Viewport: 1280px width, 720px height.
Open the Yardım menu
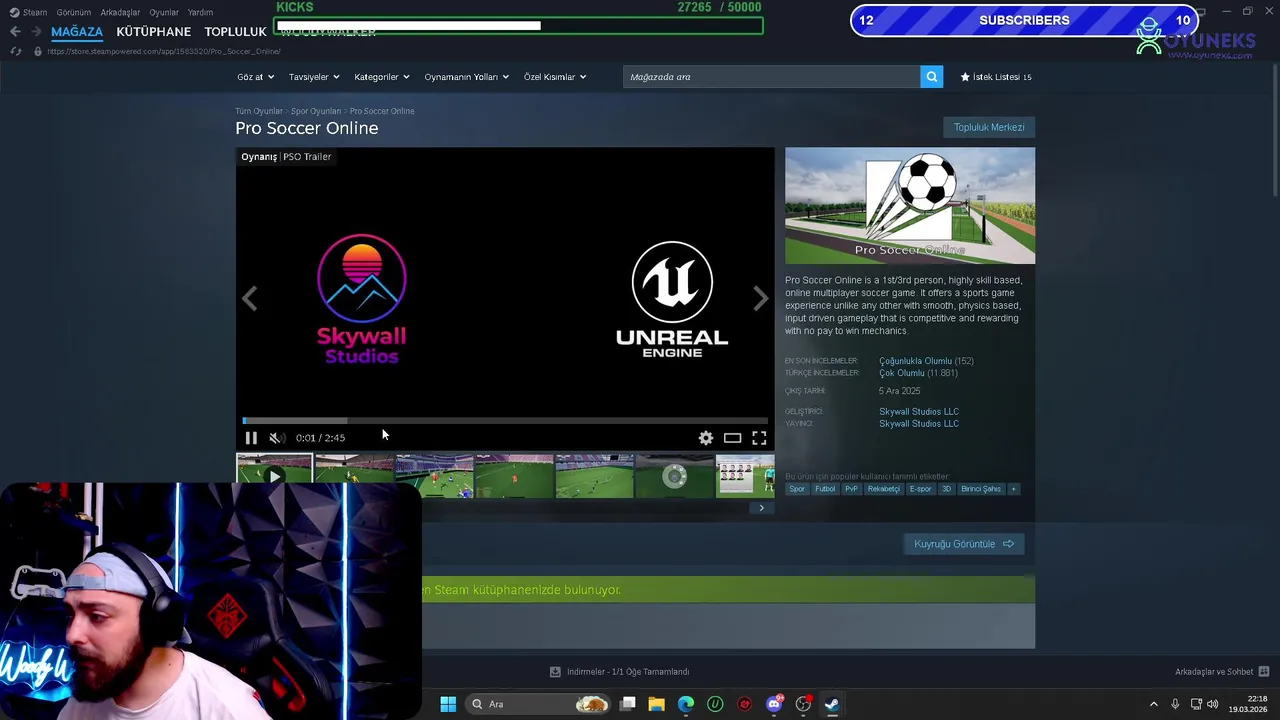click(200, 12)
